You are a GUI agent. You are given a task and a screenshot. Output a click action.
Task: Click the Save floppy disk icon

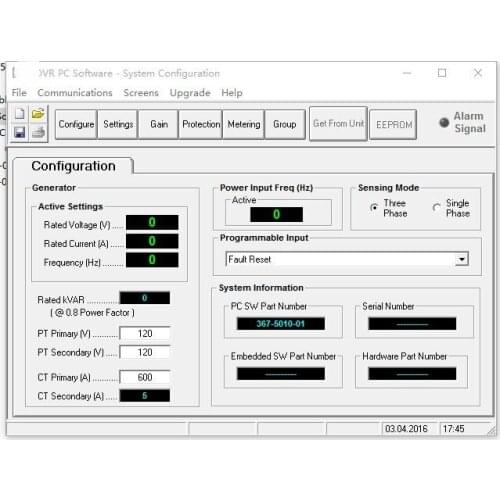click(x=20, y=133)
